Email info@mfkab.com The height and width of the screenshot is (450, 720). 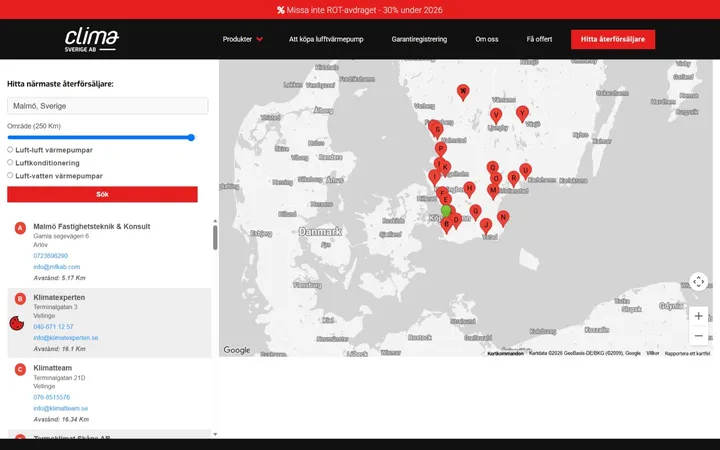point(56,267)
